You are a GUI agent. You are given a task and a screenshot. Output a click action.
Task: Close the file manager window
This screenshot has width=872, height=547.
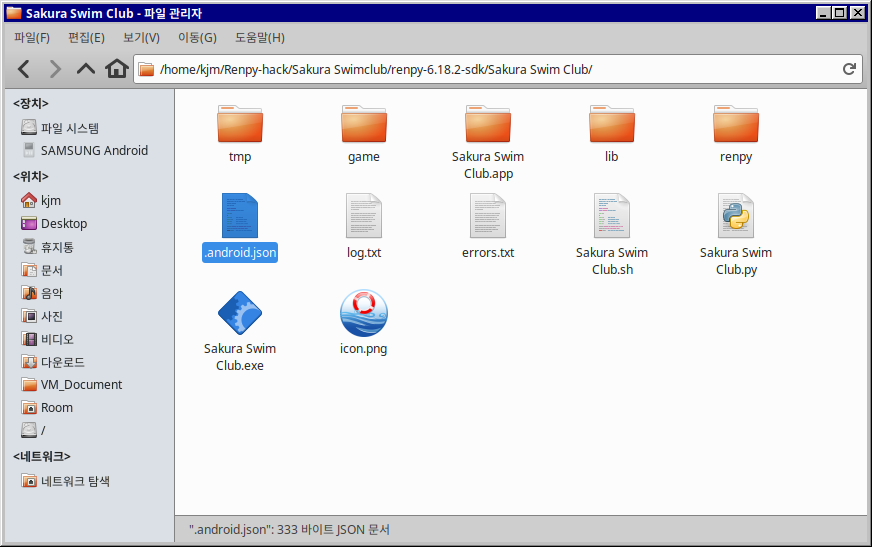tap(858, 13)
